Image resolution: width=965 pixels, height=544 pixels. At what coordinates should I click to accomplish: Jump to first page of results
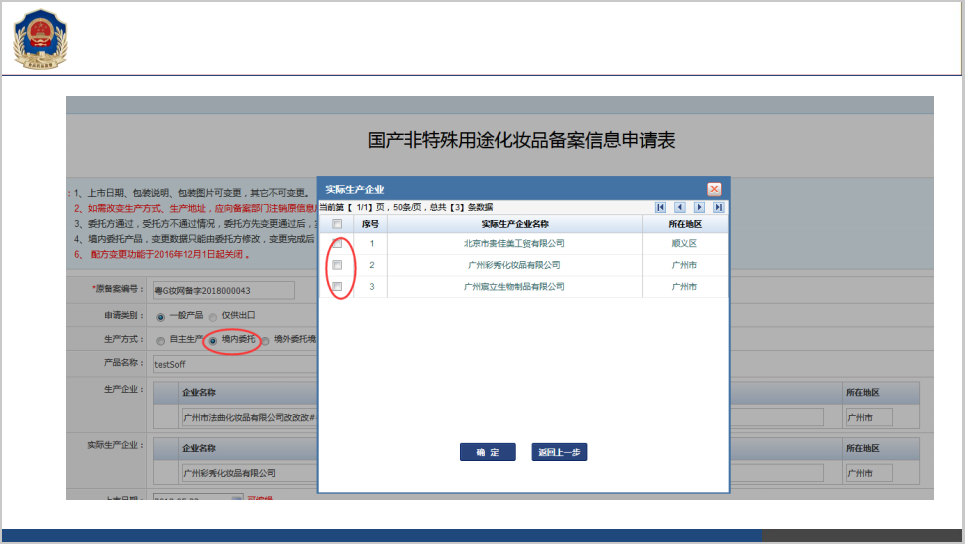point(661,207)
